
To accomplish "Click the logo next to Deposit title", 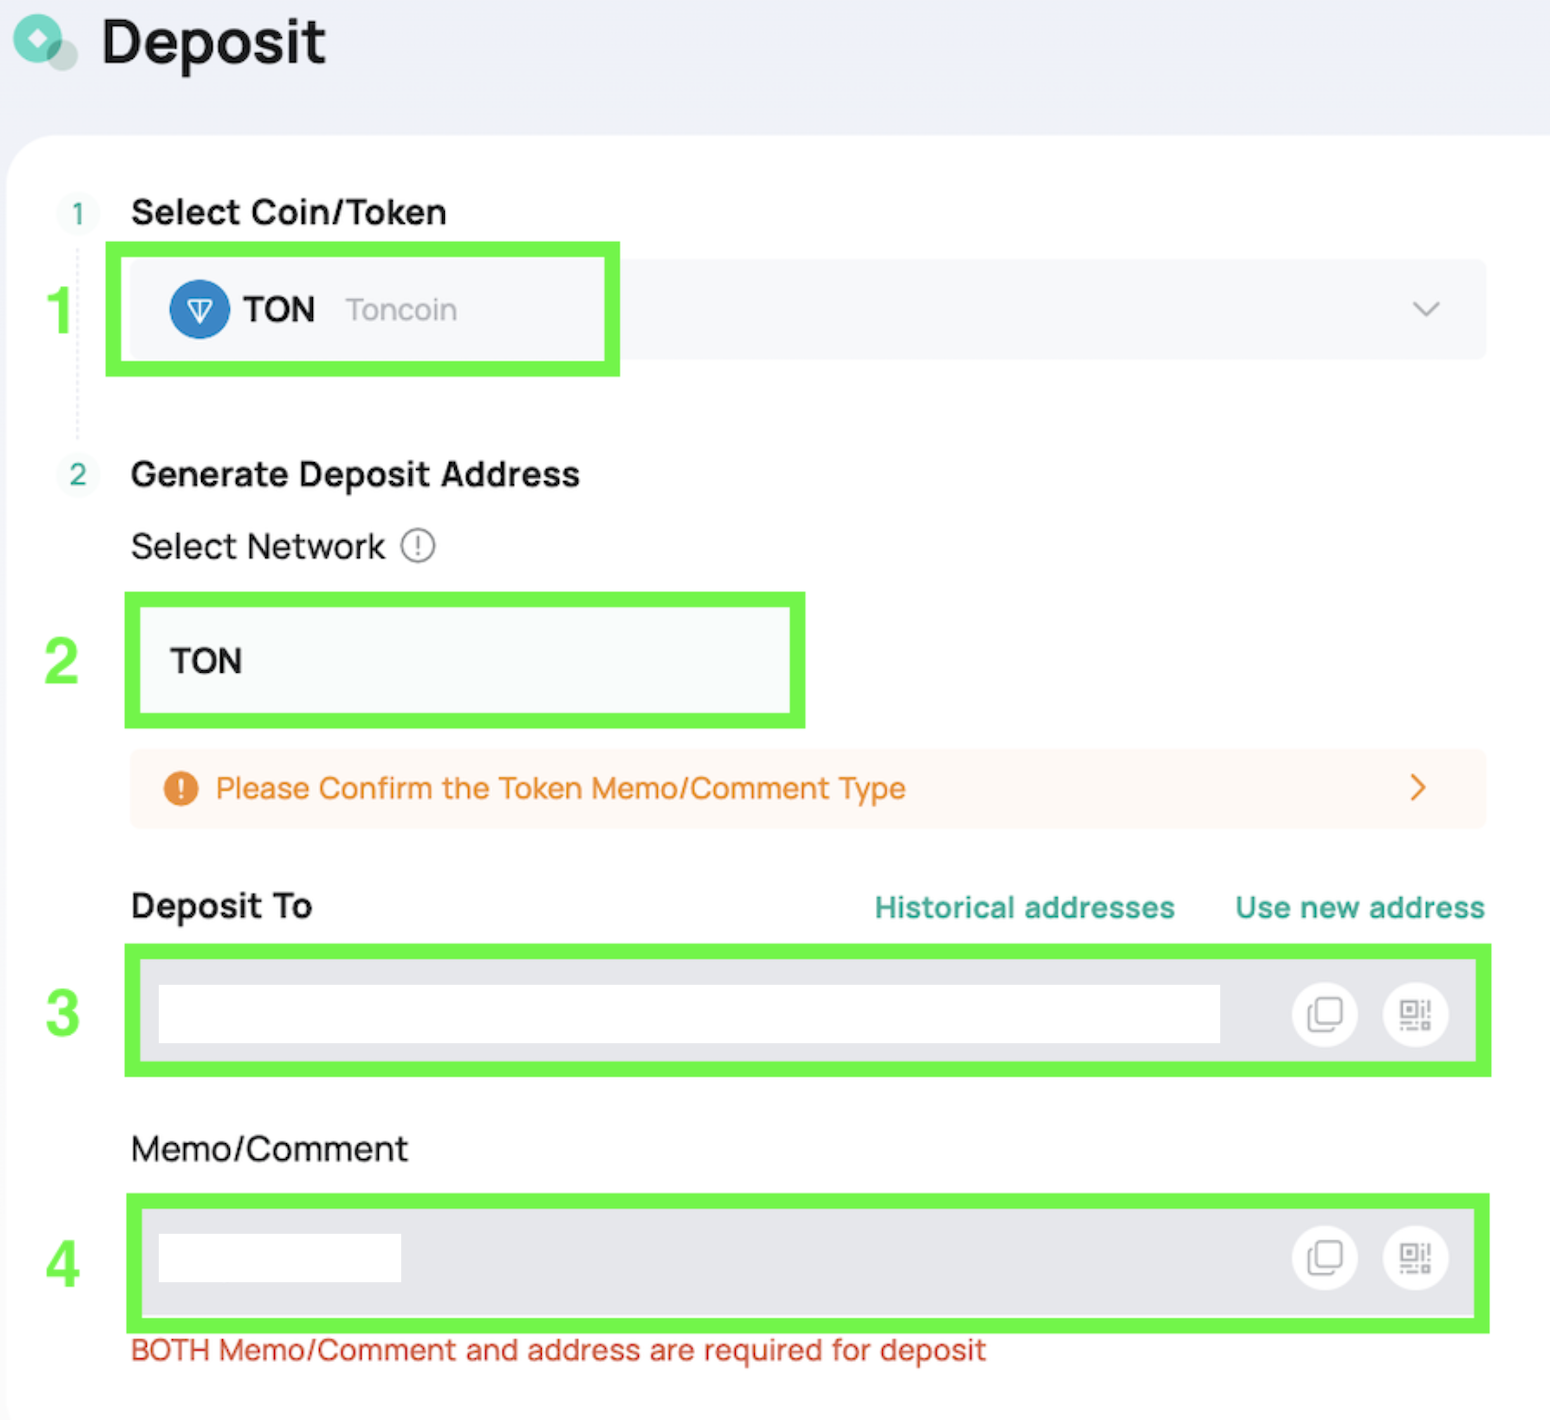I will tap(44, 43).
